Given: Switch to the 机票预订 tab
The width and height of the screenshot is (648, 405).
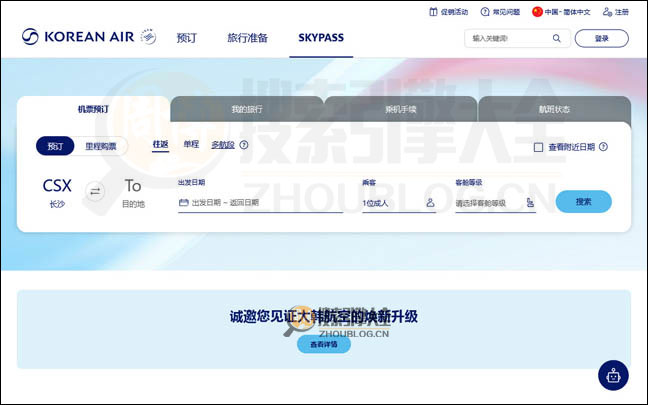Looking at the screenshot, I should tap(93, 109).
